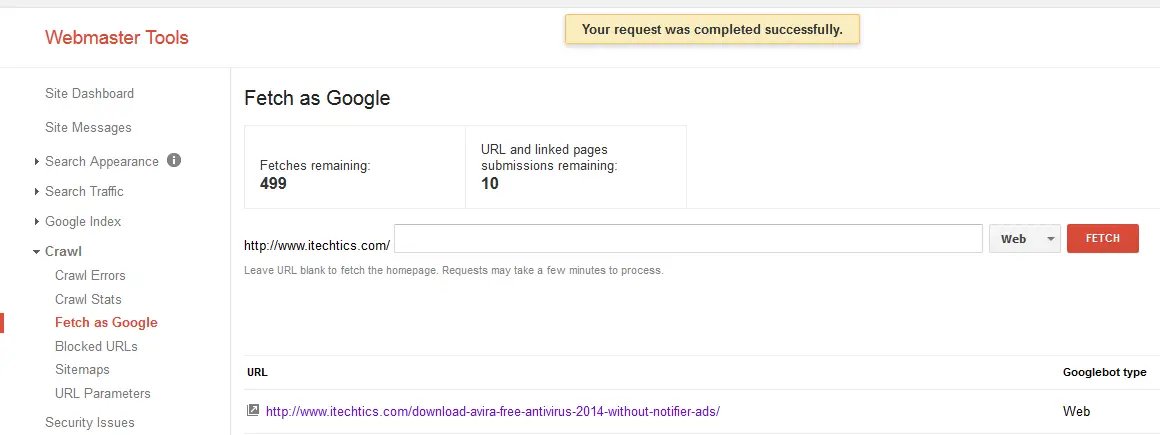The width and height of the screenshot is (1160, 435).
Task: Expand the Search Traffic section arrow
Action: tap(37, 192)
